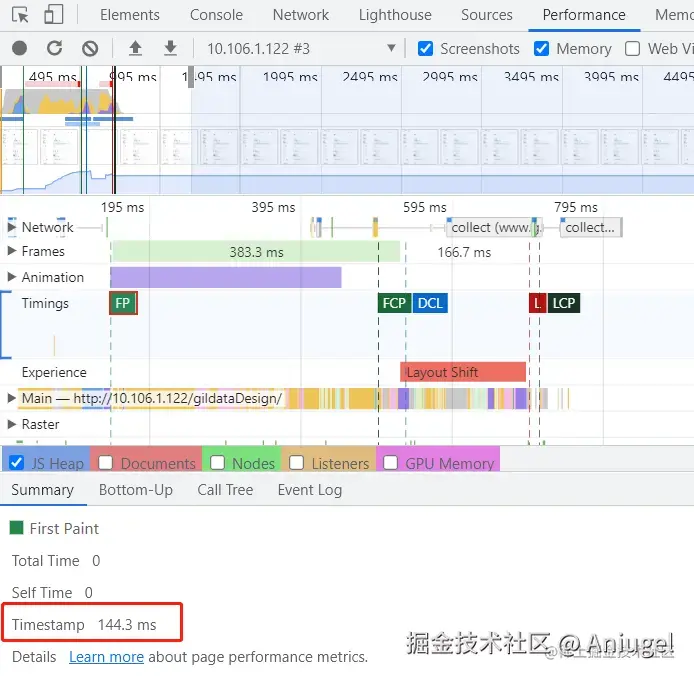Click the purple Animation bar

coord(226,277)
